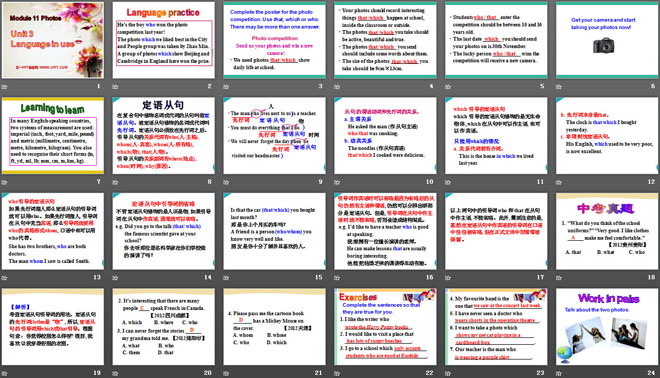Select slide 11 which-clause explanation thumbnail
Viewport: 660px width, 378px height.
tap(496, 136)
